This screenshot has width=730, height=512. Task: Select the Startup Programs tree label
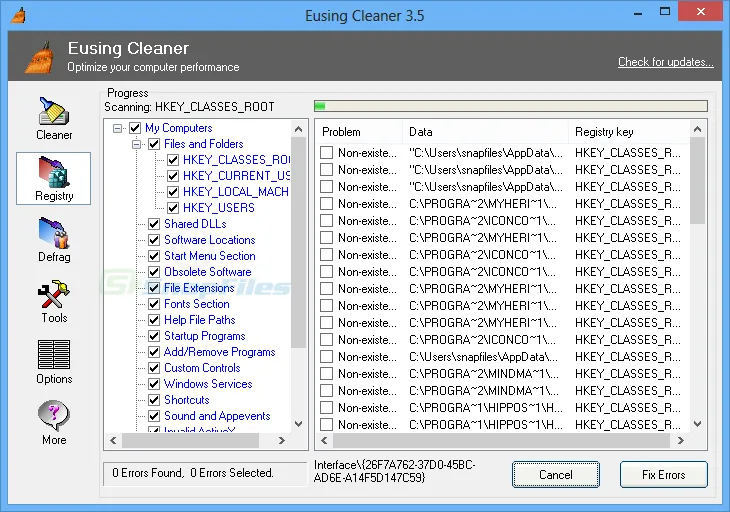point(205,336)
